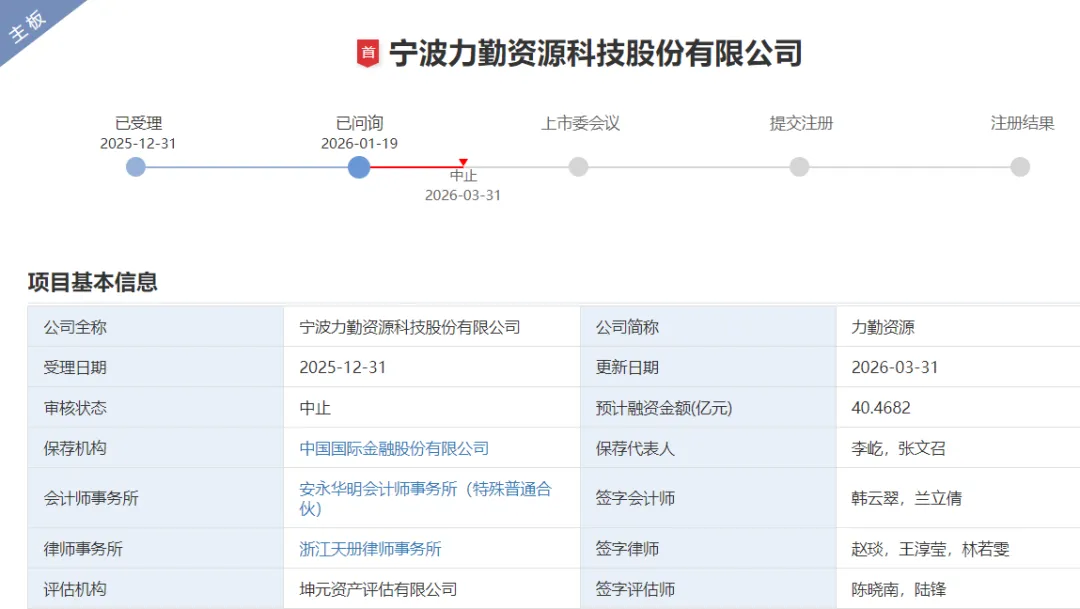This screenshot has height=609, width=1080.
Task: Click the 律师事务所 label cell
Action: pos(155,549)
